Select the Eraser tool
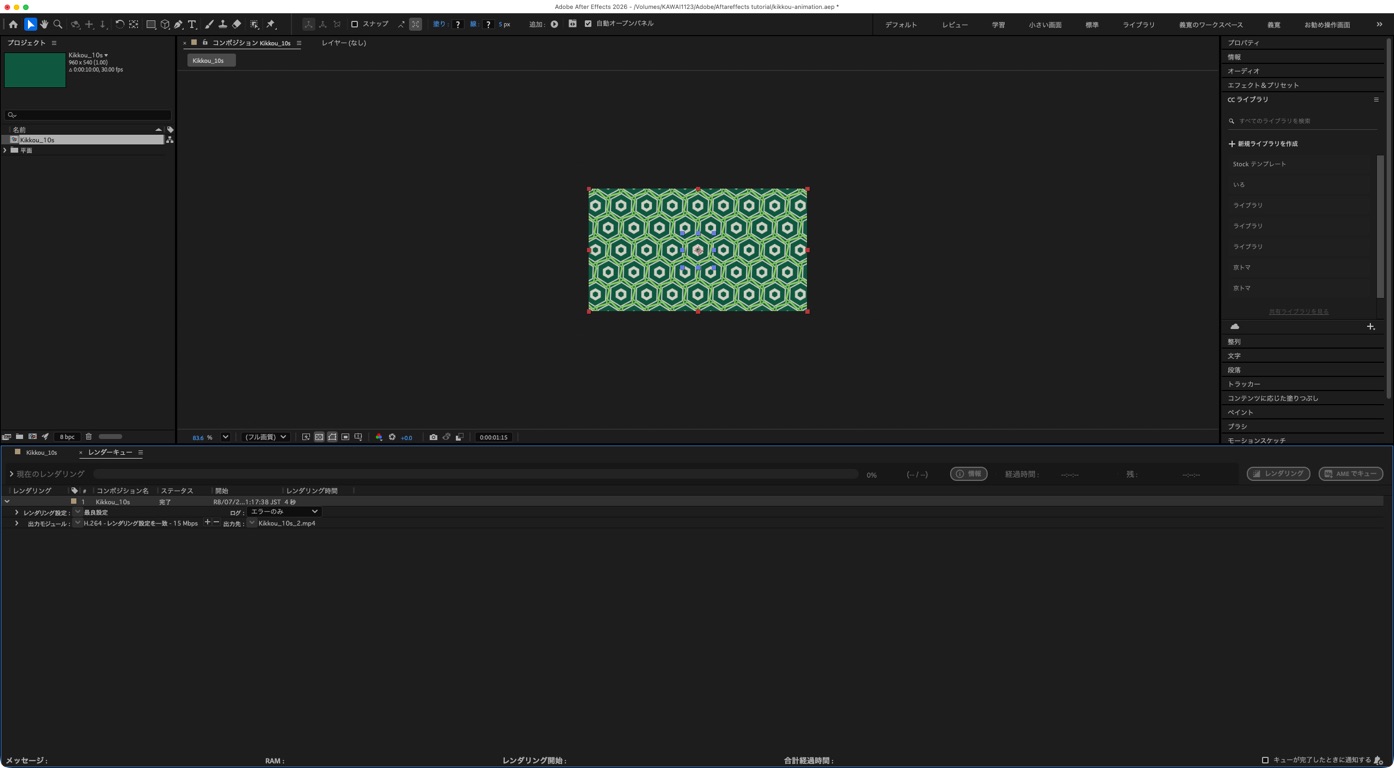1394x768 pixels. [237, 24]
